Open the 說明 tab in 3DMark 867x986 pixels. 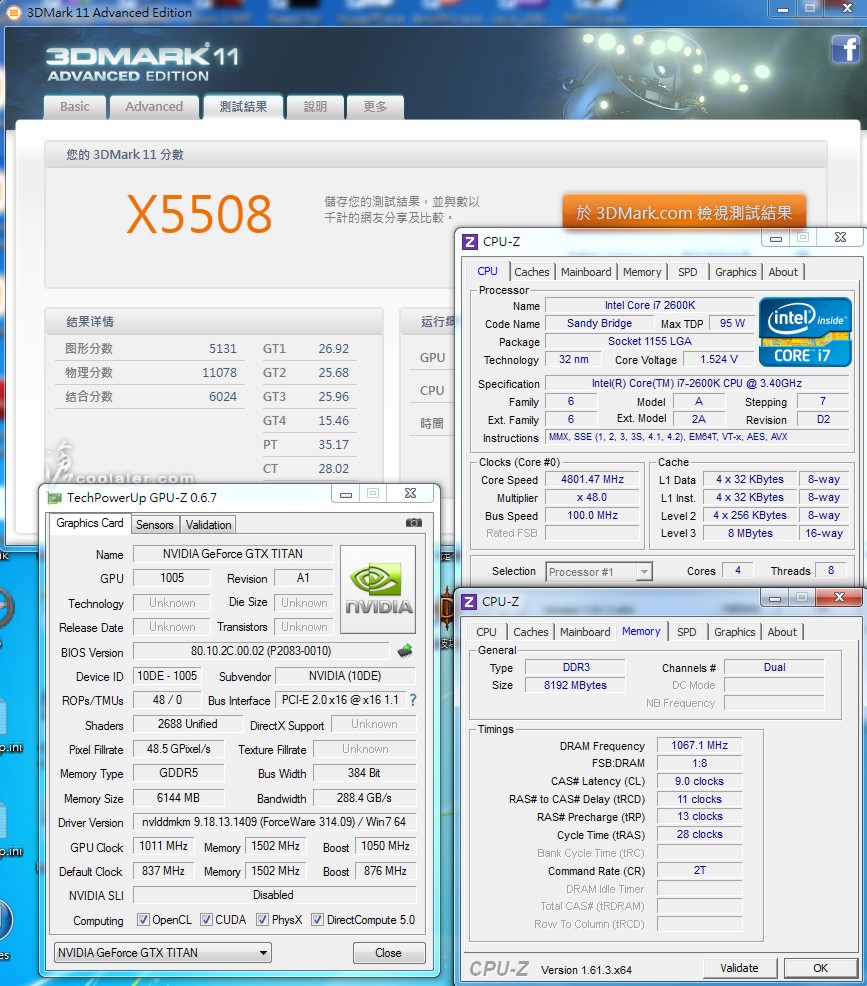coord(316,107)
